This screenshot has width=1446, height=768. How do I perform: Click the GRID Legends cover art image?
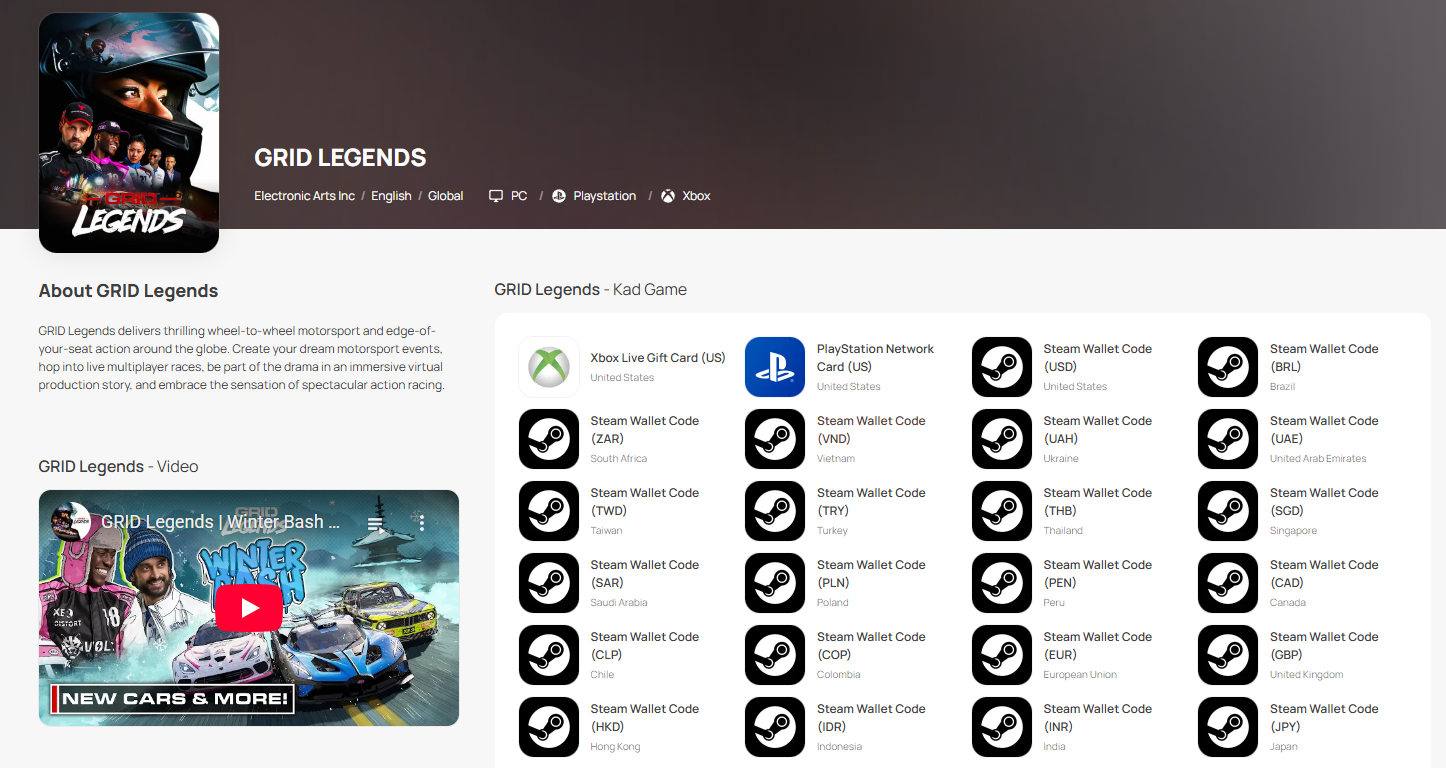pyautogui.click(x=129, y=132)
